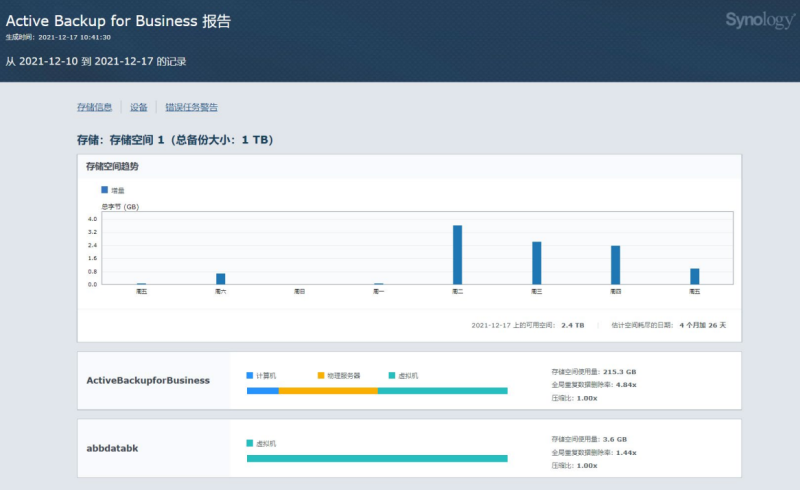This screenshot has height=490, width=800.
Task: Click the 4 个月加 26 天 estimate
Action: point(703,325)
